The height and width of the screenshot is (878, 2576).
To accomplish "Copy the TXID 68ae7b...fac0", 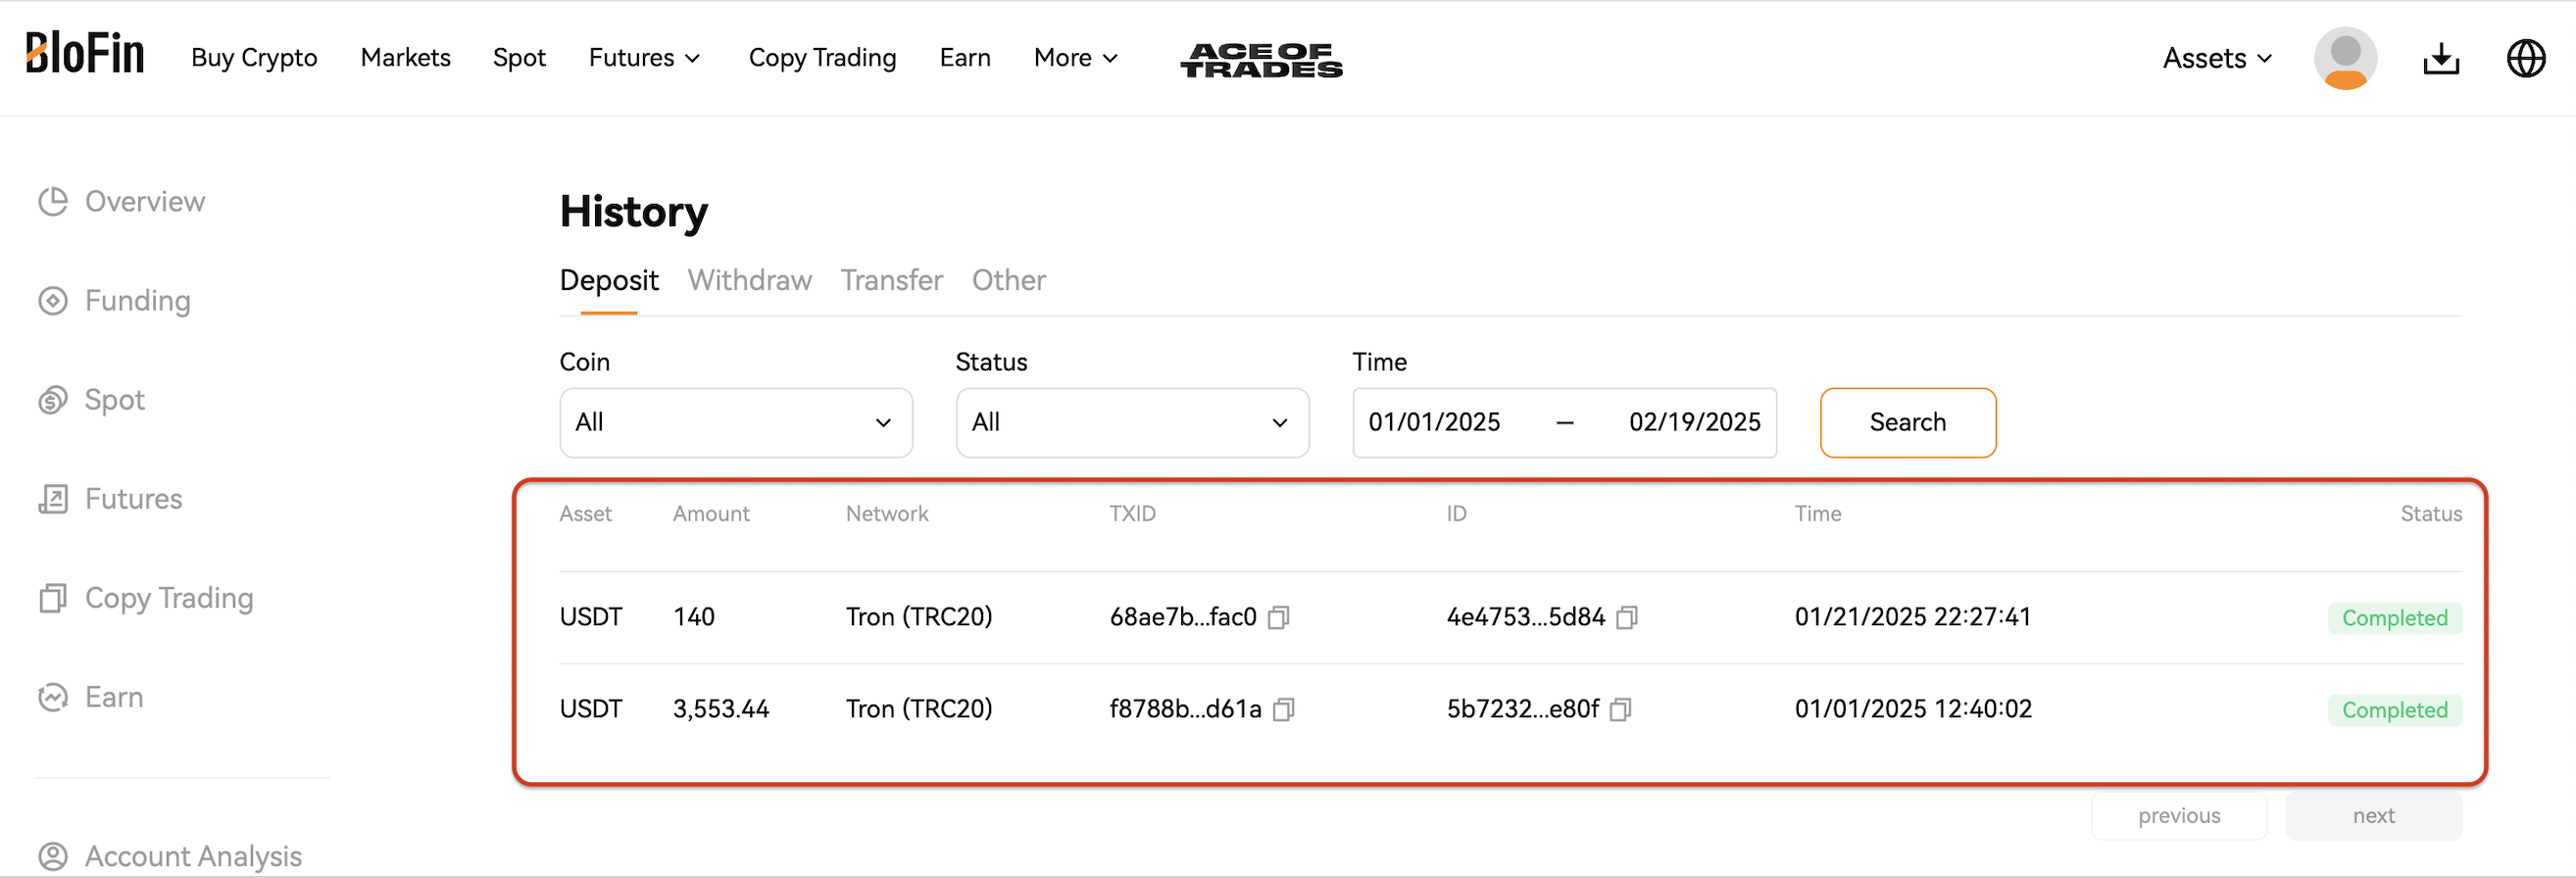I will (1279, 618).
